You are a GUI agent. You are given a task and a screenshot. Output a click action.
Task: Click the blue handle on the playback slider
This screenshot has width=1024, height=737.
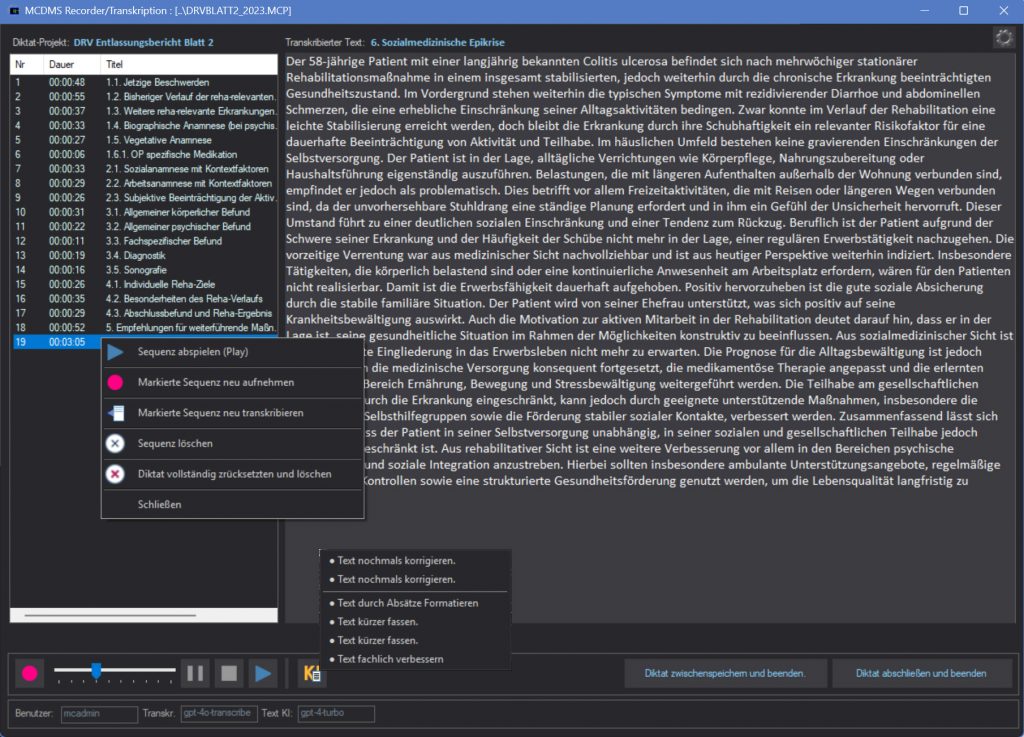click(x=96, y=670)
